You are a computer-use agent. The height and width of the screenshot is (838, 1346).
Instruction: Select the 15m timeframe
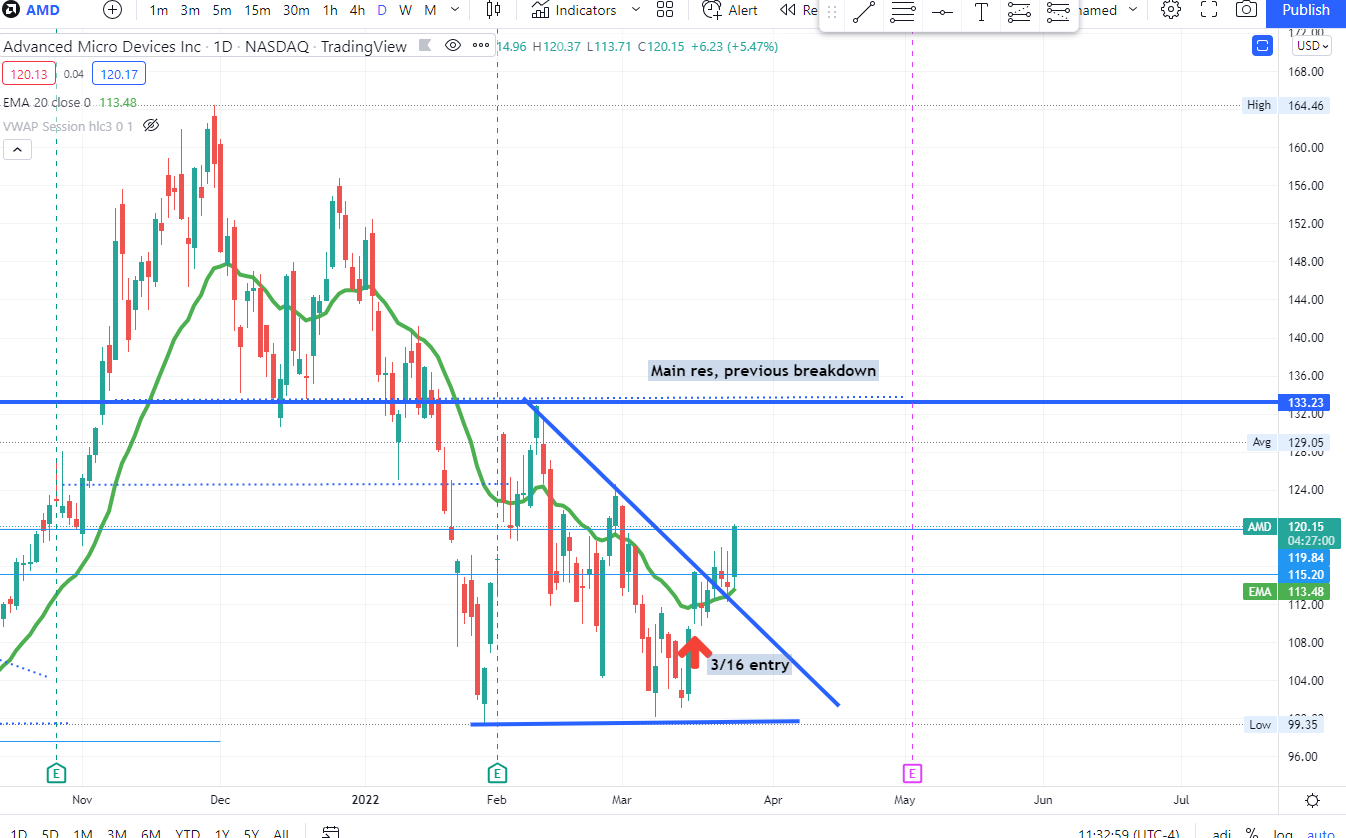pos(257,10)
